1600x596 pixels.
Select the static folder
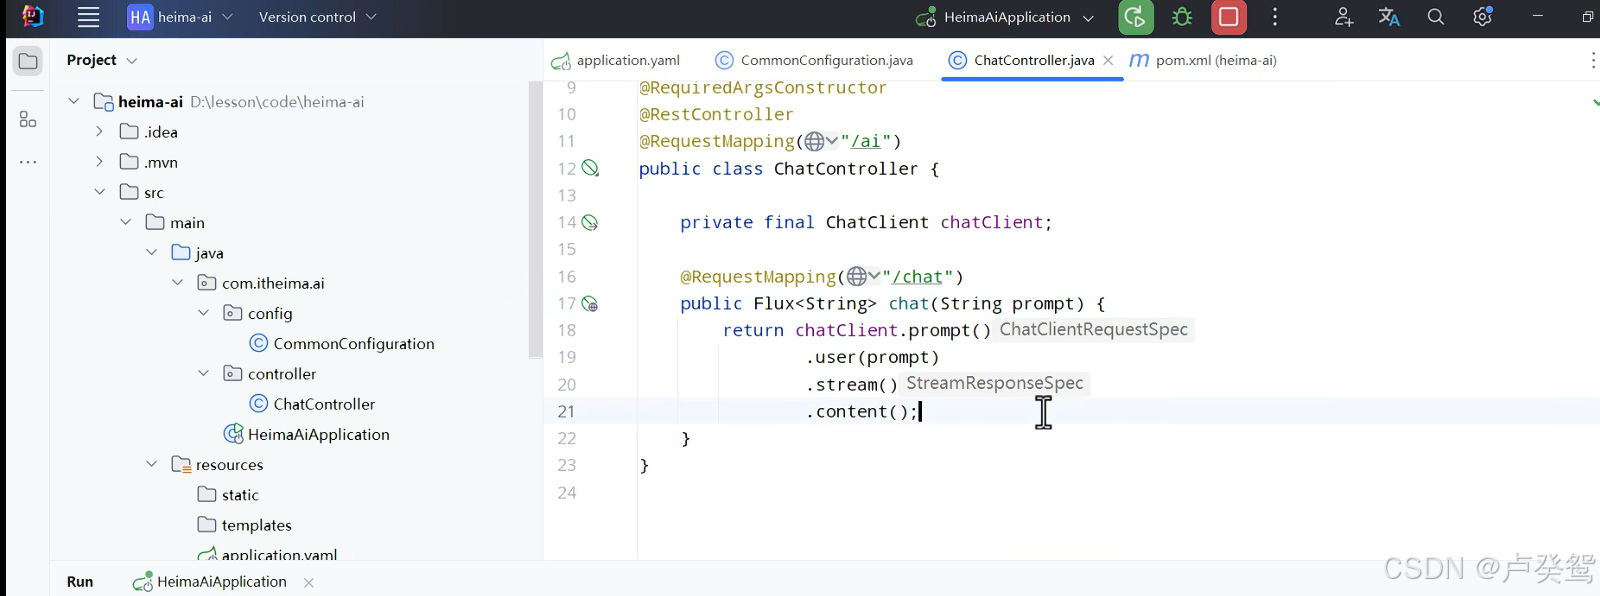click(x=229, y=495)
